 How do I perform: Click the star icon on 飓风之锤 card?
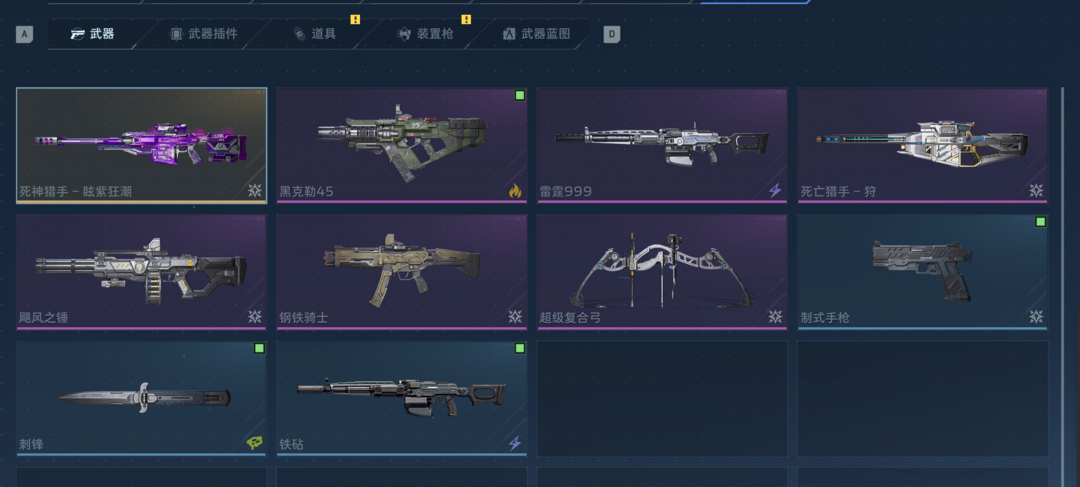point(255,317)
